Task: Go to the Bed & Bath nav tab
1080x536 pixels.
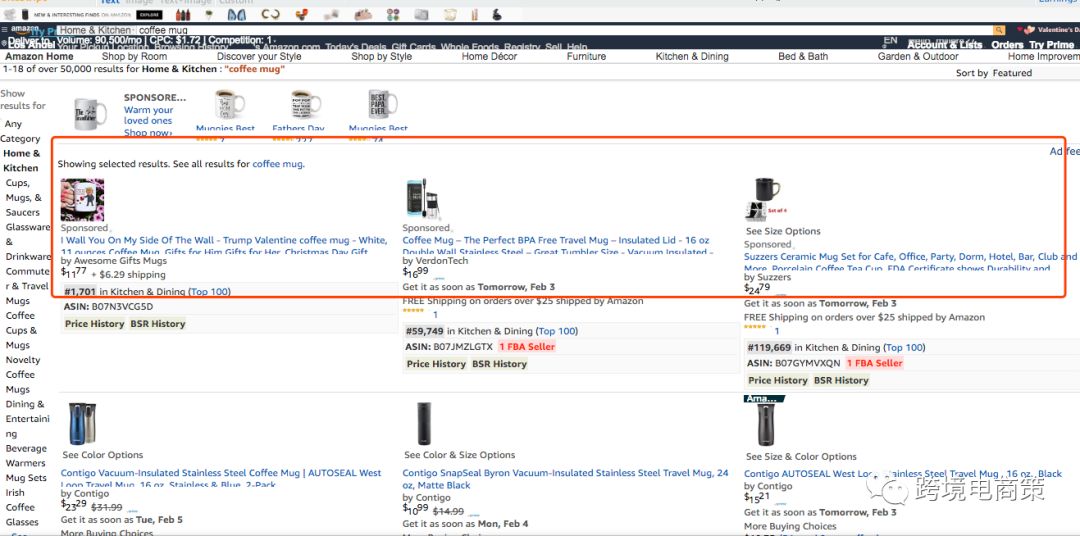Action: click(803, 57)
